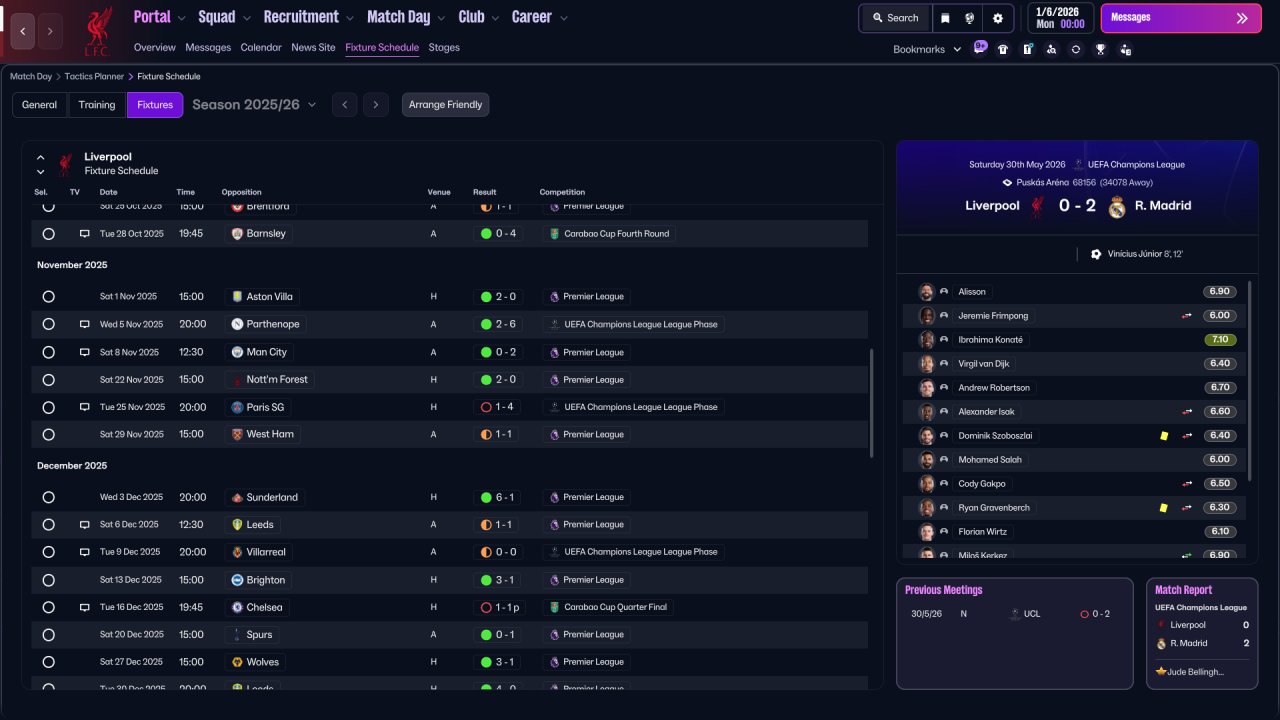Open the globe world icon in top bar
This screenshot has height=720, width=1280.
point(969,18)
